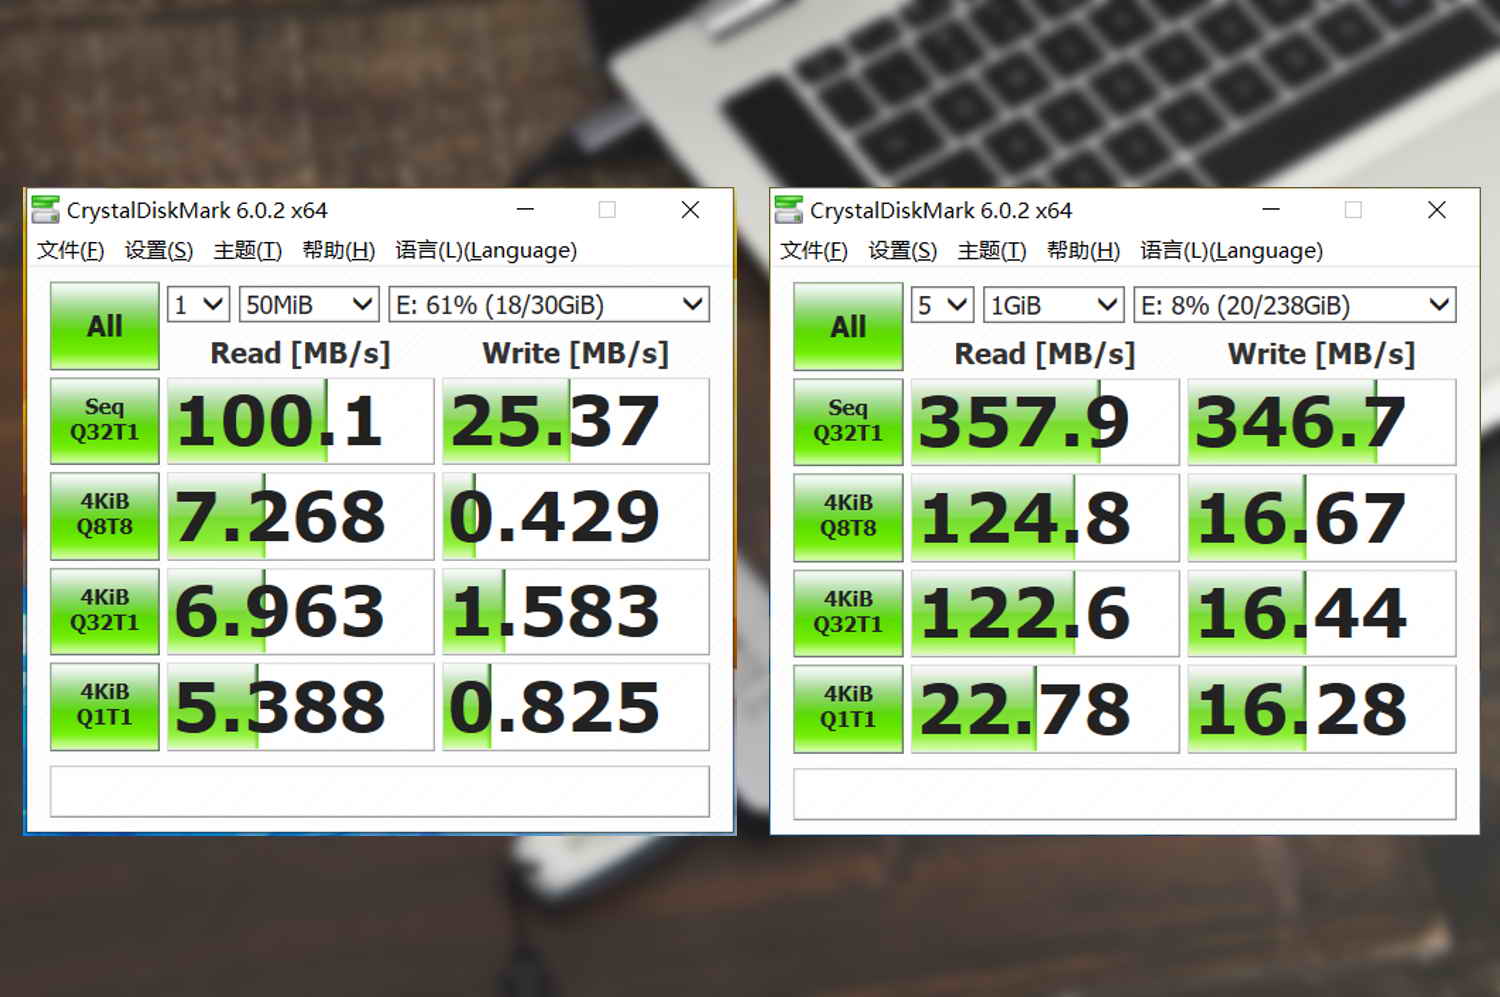The image size is (1500, 997).
Task: Open 帮助(H) menu in right window
Action: point(1083,250)
